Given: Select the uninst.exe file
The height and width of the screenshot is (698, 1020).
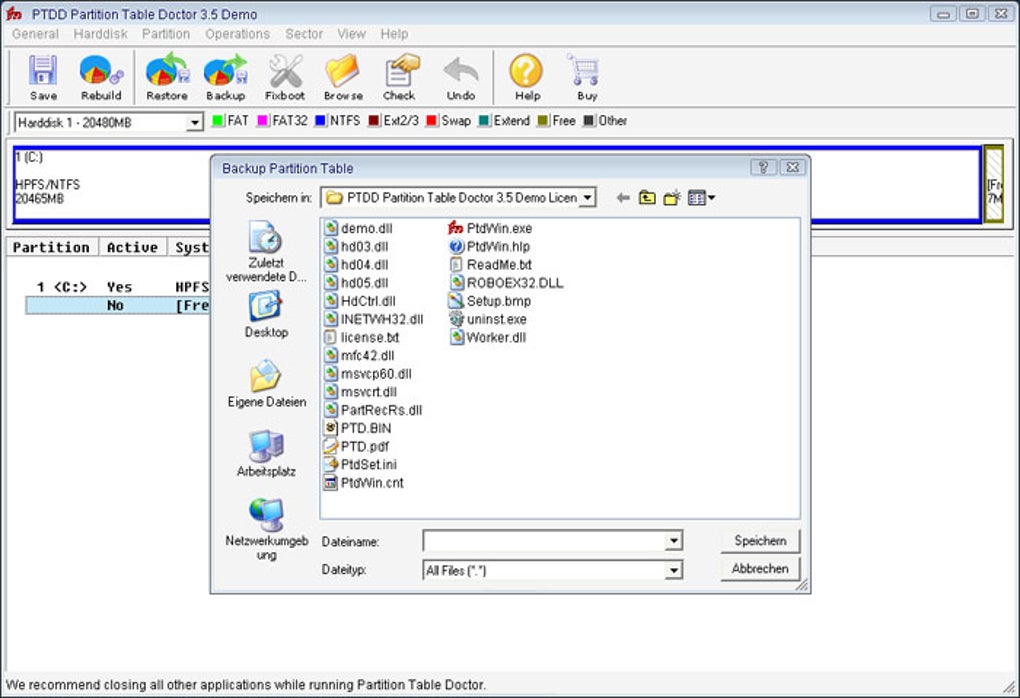Looking at the screenshot, I should [488, 319].
